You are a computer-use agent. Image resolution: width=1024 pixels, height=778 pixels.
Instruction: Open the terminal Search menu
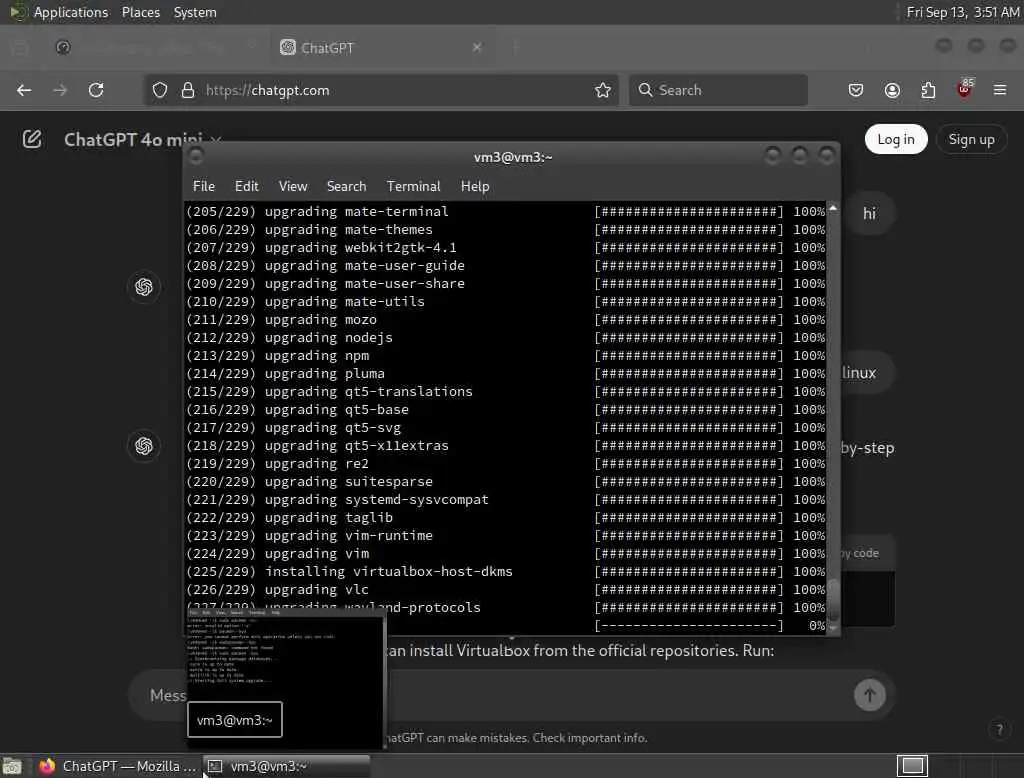click(x=346, y=186)
